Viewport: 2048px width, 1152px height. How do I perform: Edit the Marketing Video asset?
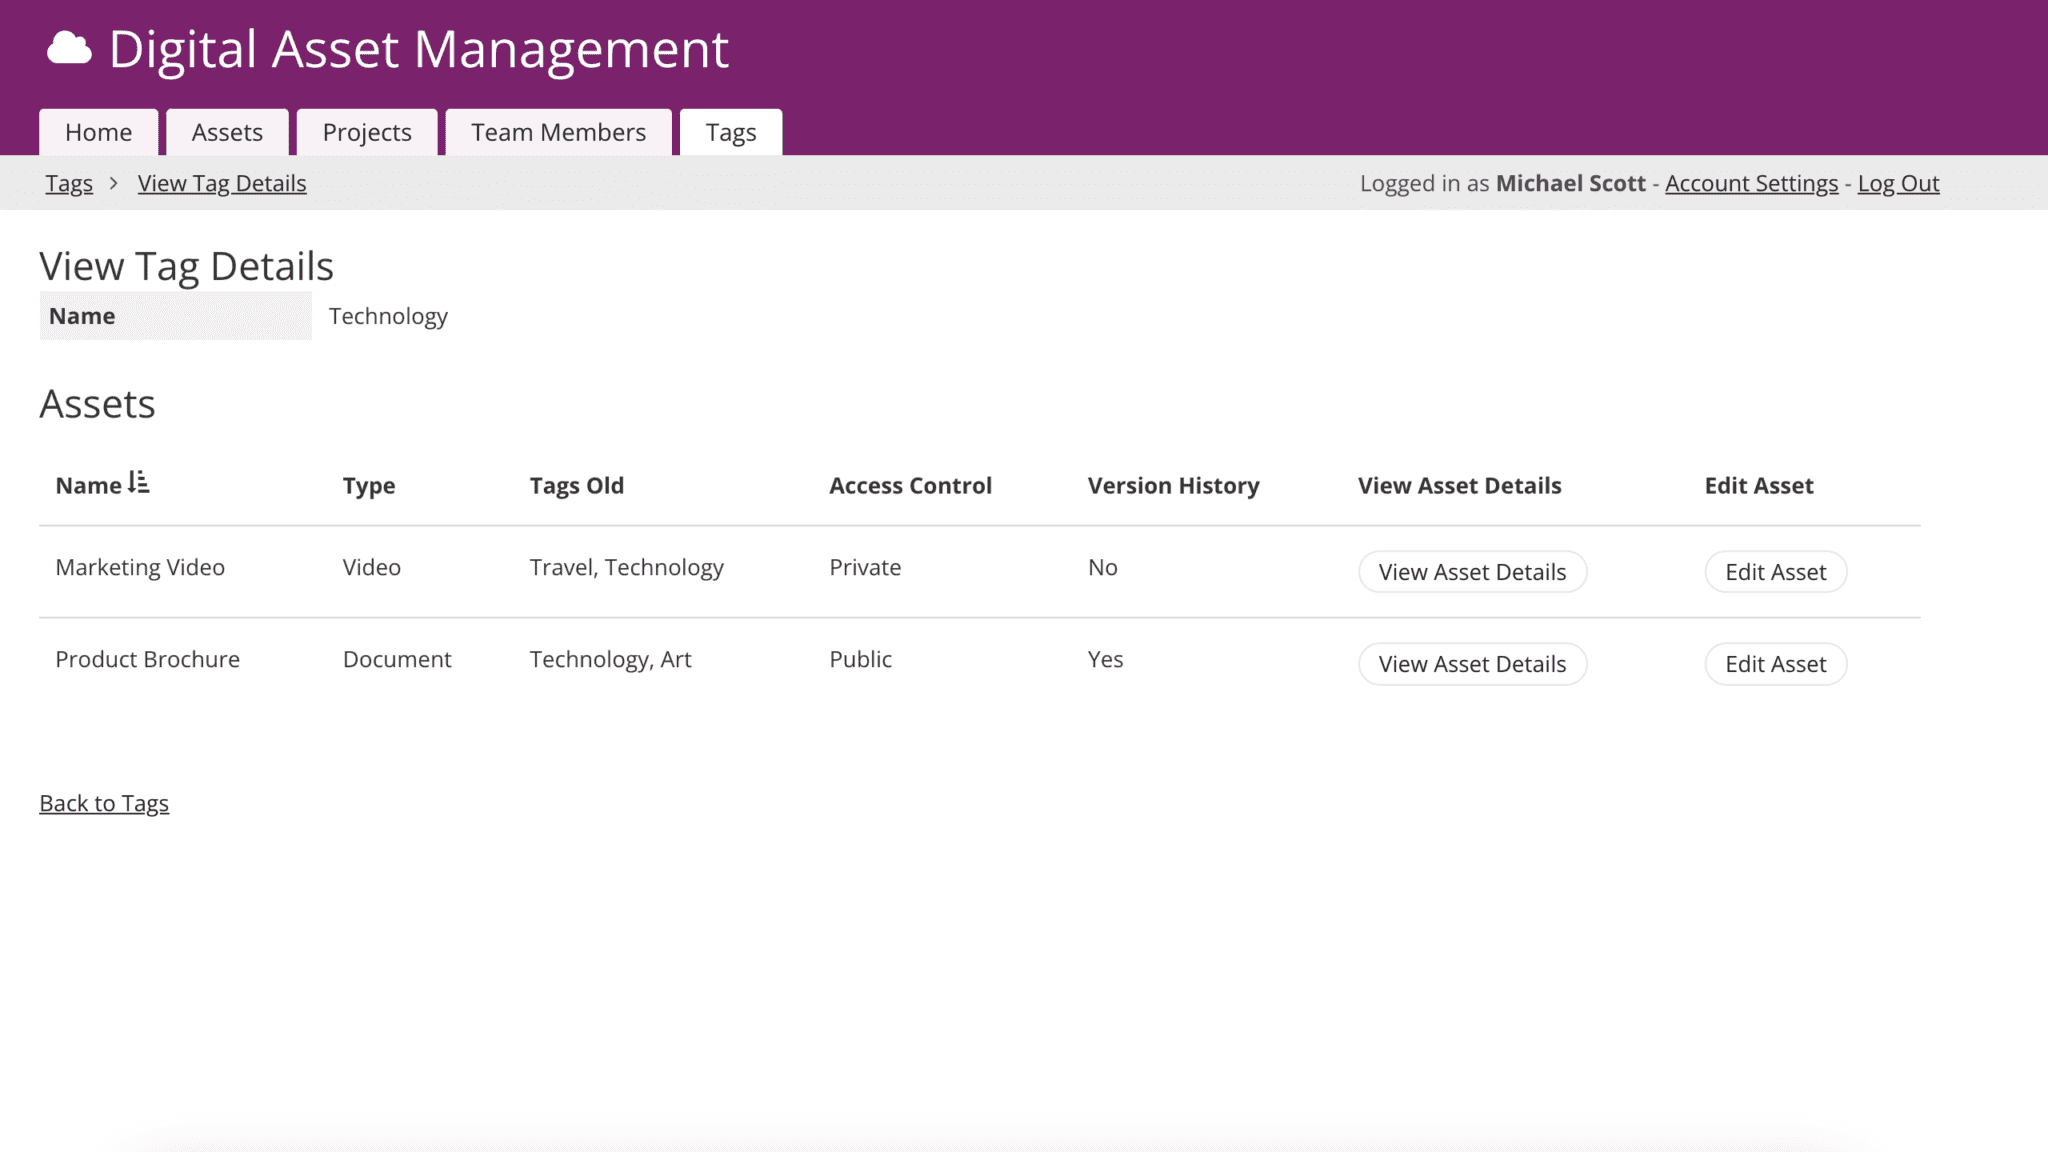[x=1775, y=571]
